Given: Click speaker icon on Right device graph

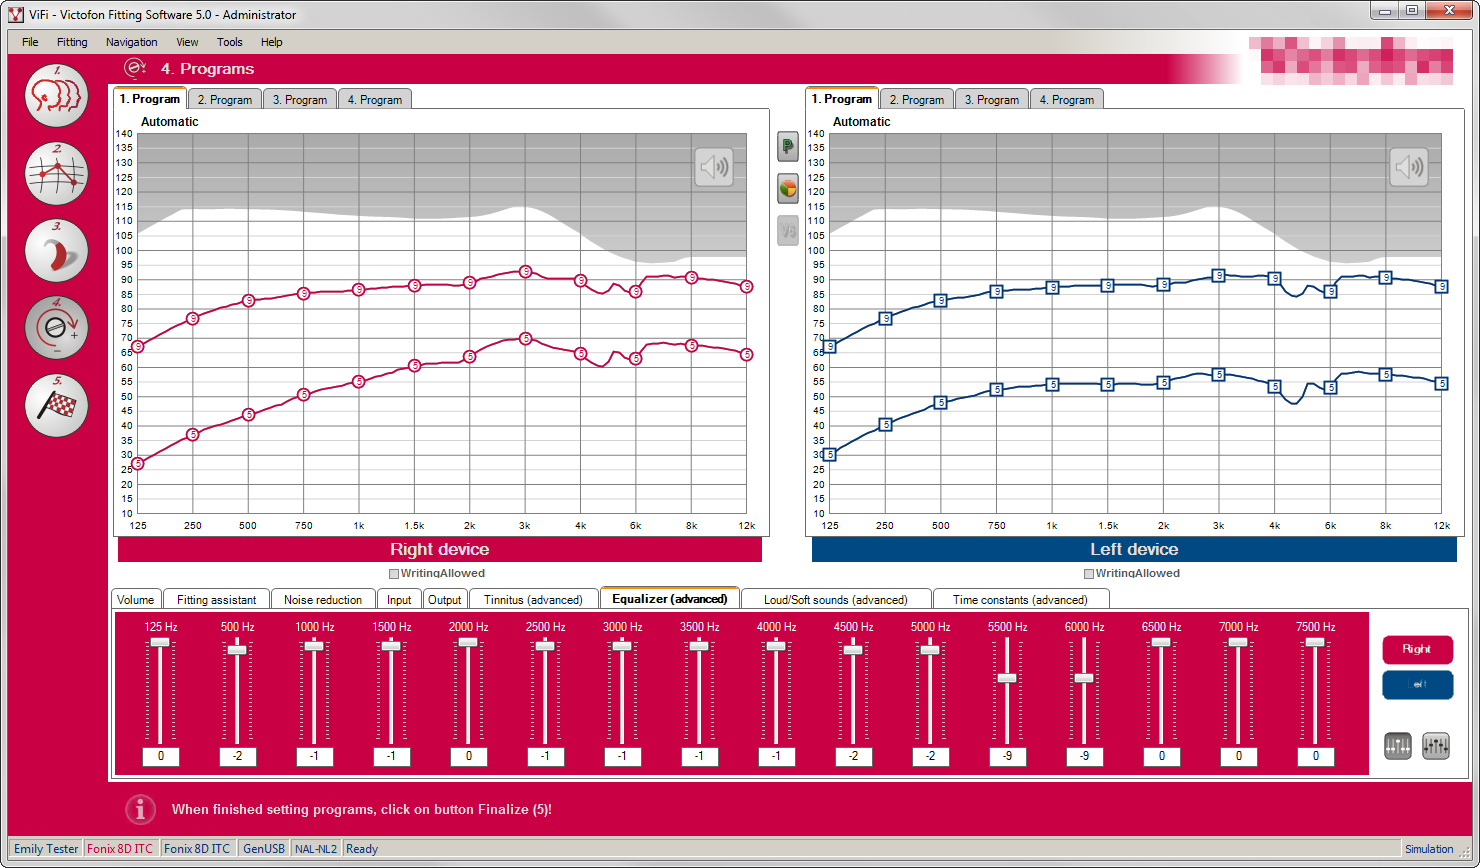Looking at the screenshot, I should [x=714, y=167].
